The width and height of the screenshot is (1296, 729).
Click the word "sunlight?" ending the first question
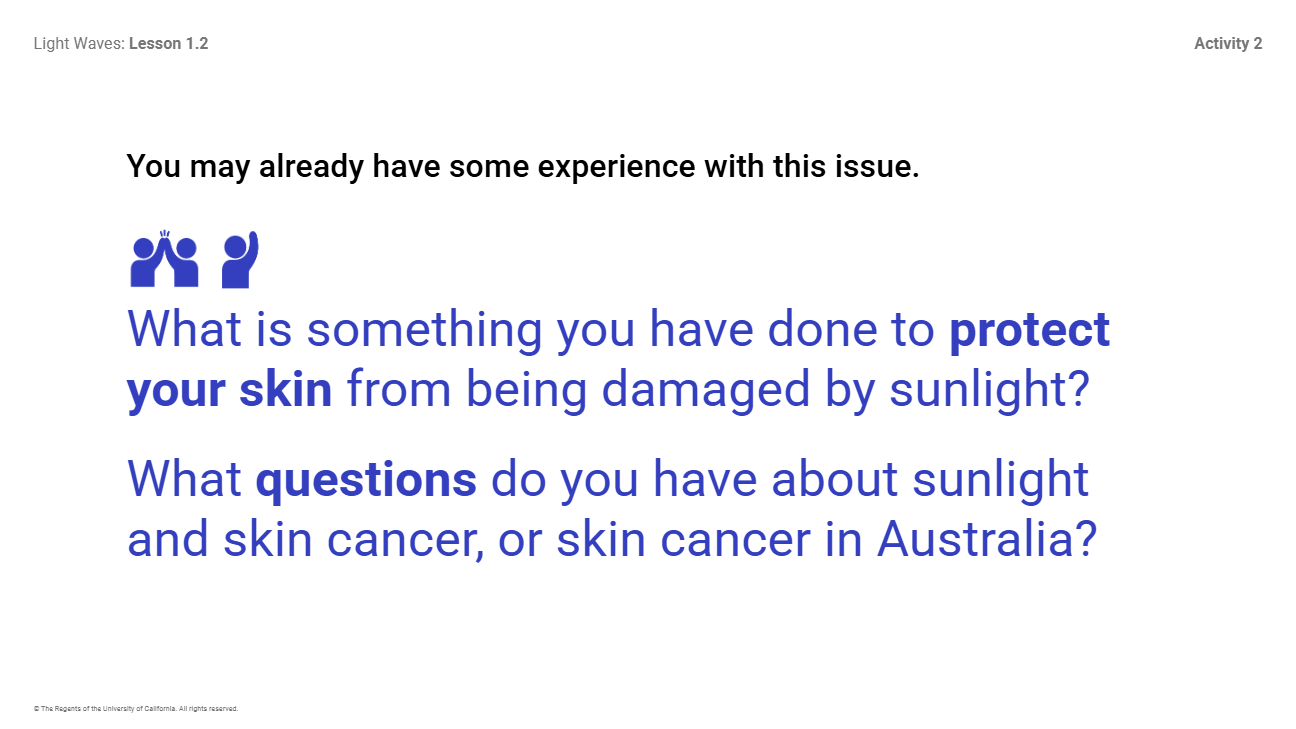[x=988, y=390]
